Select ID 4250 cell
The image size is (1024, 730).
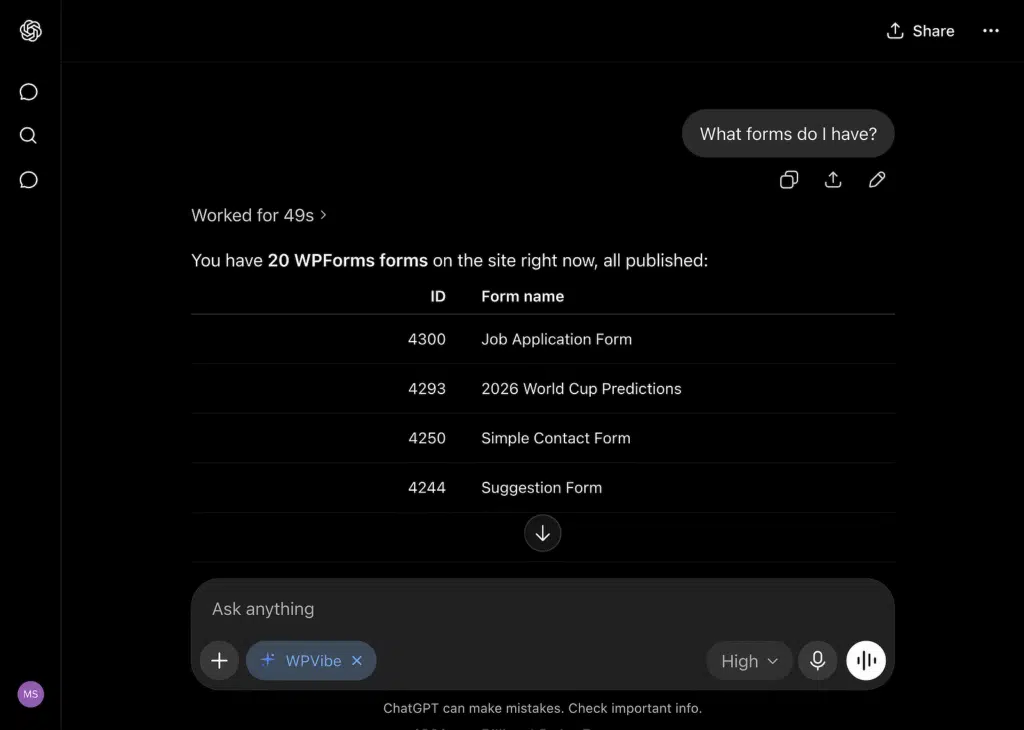426,439
